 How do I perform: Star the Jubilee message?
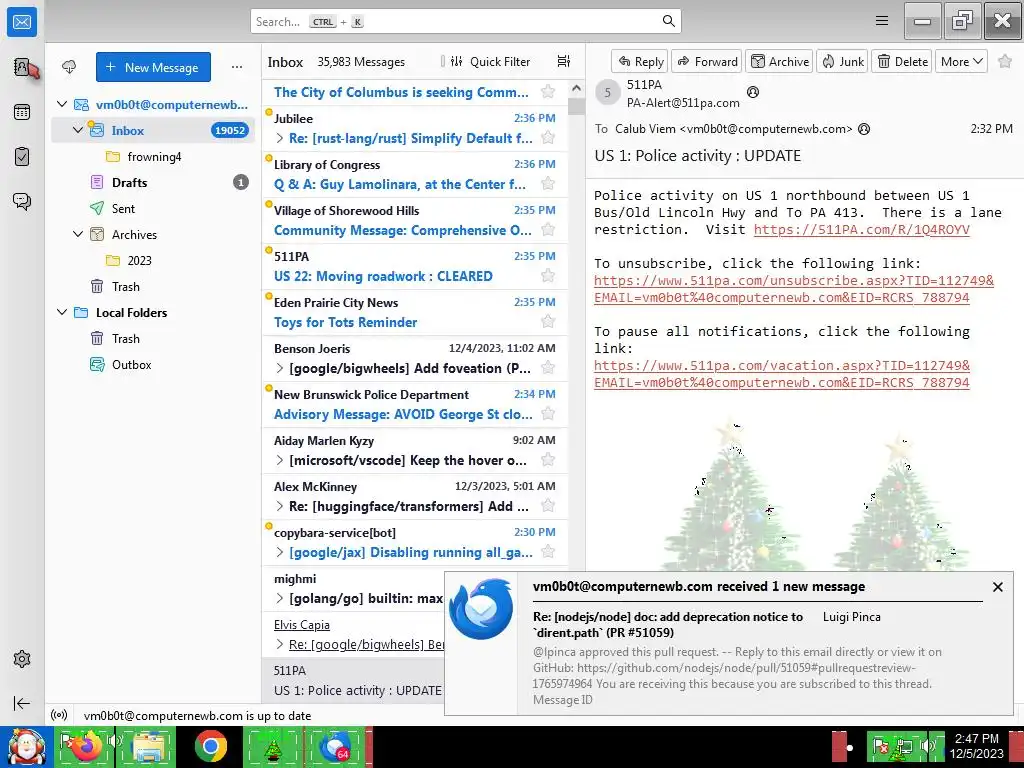(x=548, y=138)
